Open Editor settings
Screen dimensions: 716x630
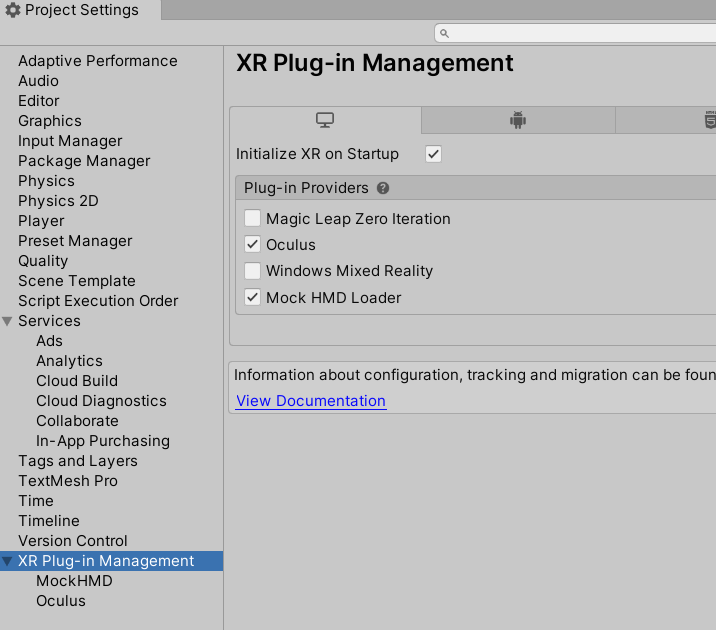(x=39, y=101)
